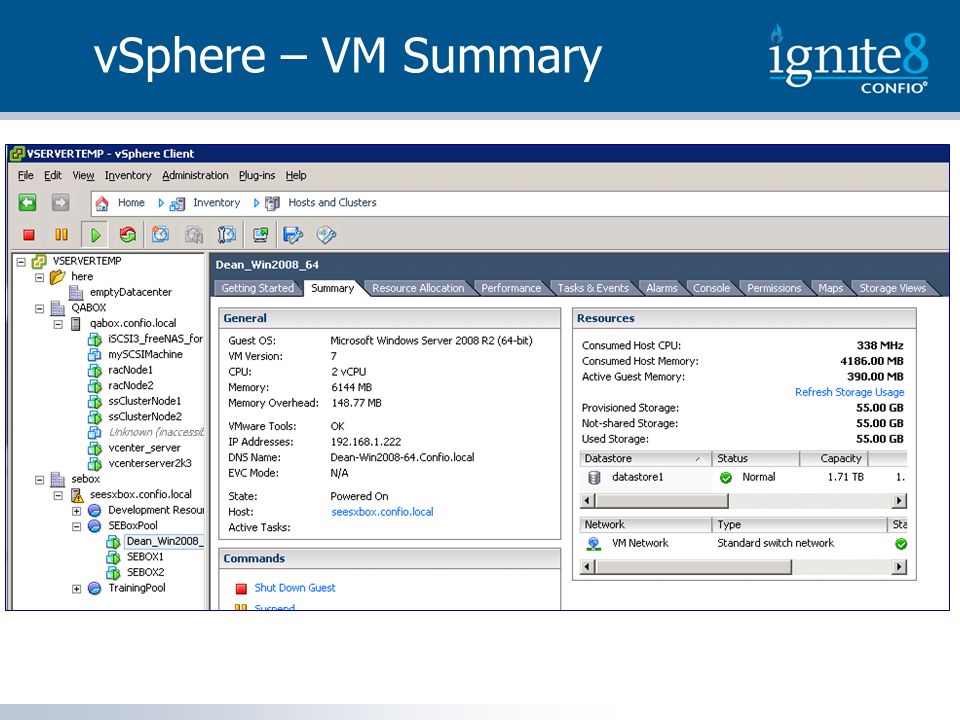The width and height of the screenshot is (960, 720).
Task: Click the Refresh Storage Usage link
Action: (849, 392)
